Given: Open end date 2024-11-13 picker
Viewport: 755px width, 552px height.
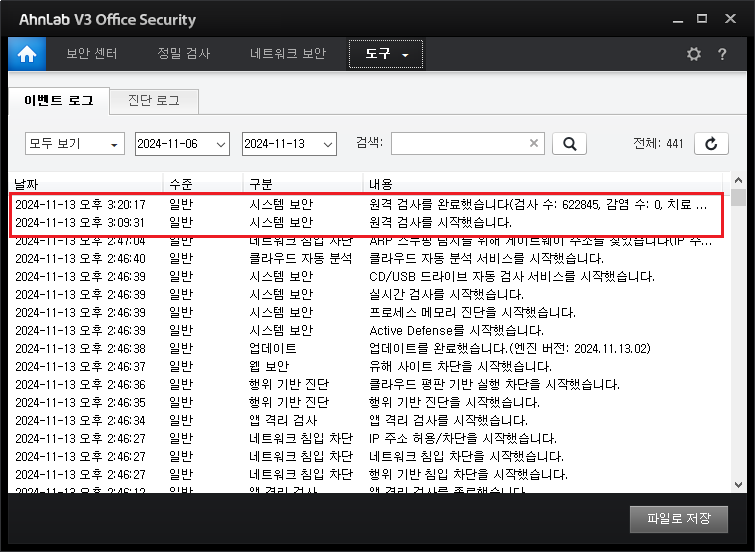Looking at the screenshot, I should 289,144.
